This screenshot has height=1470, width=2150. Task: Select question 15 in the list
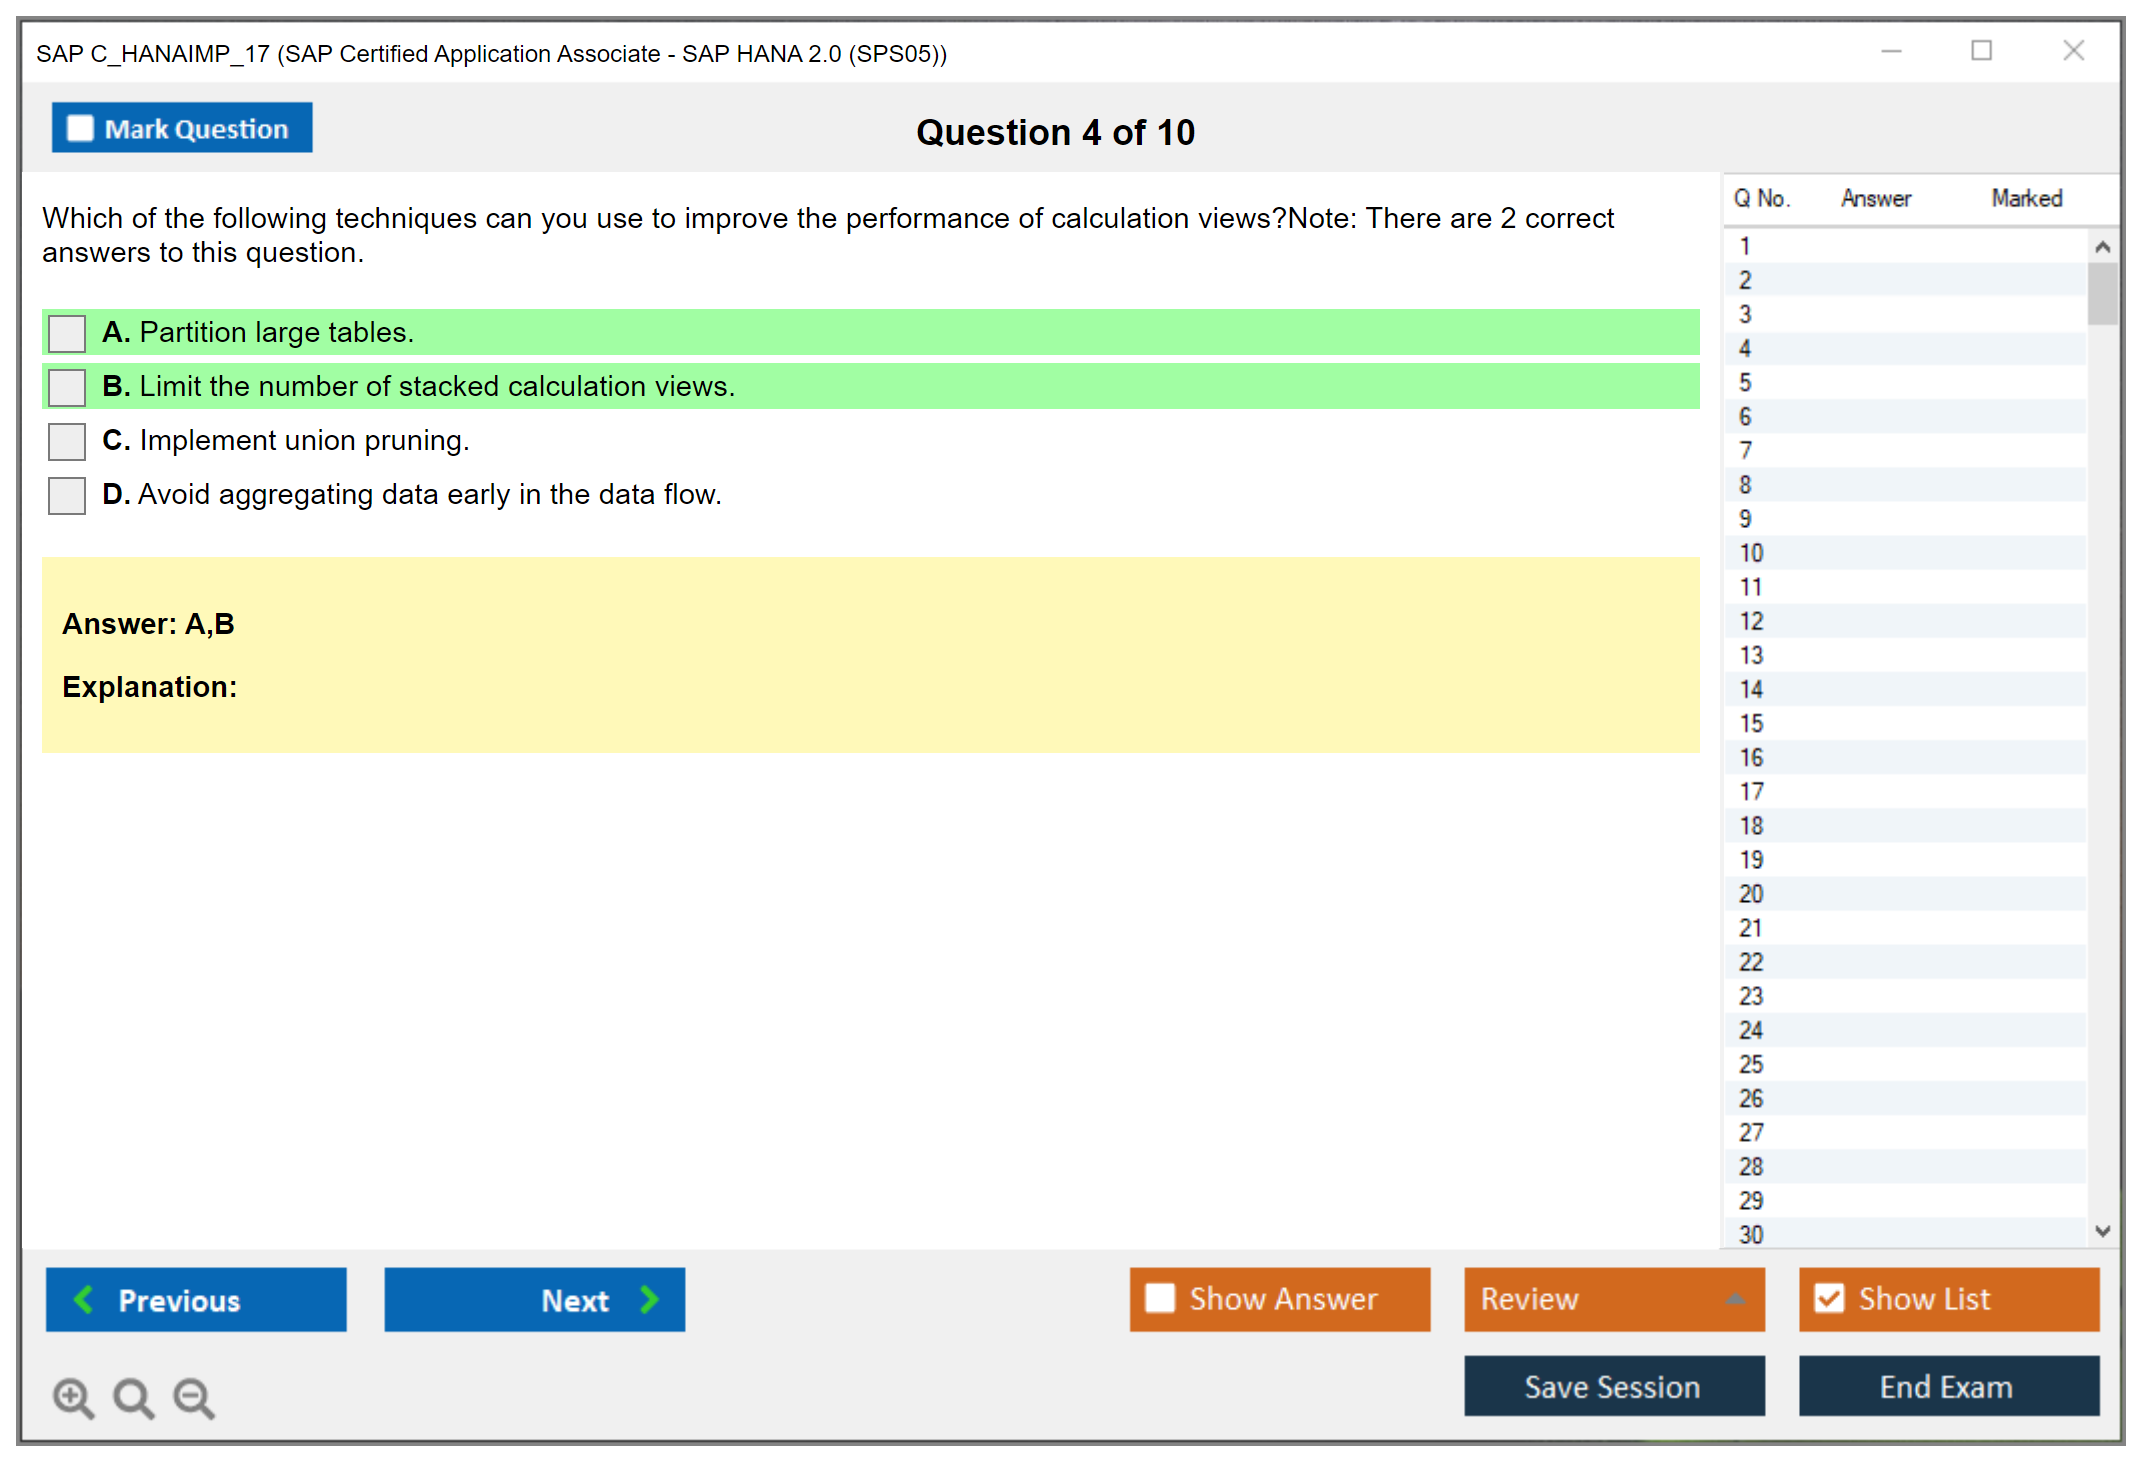tap(1750, 724)
